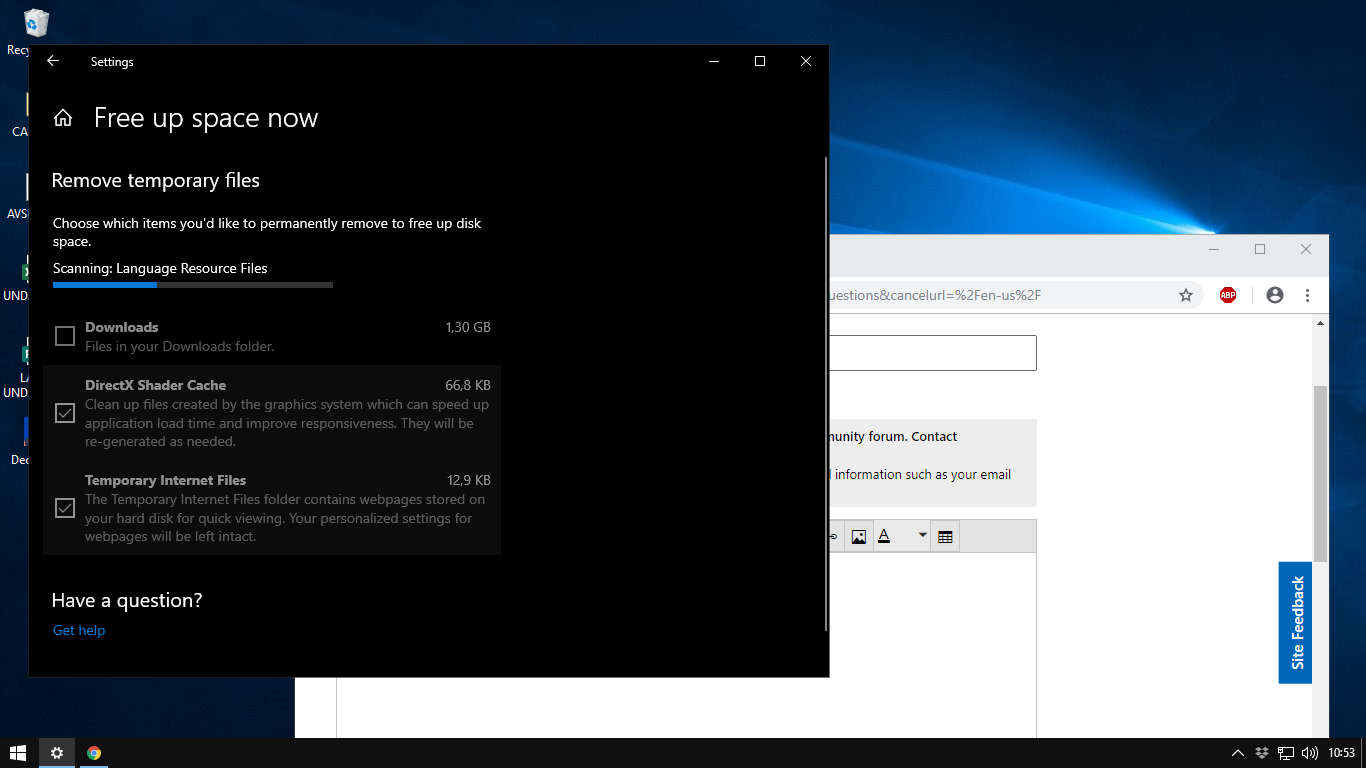Screen dimensions: 1366x768
Task: Open the Settings home icon
Action: pos(63,118)
